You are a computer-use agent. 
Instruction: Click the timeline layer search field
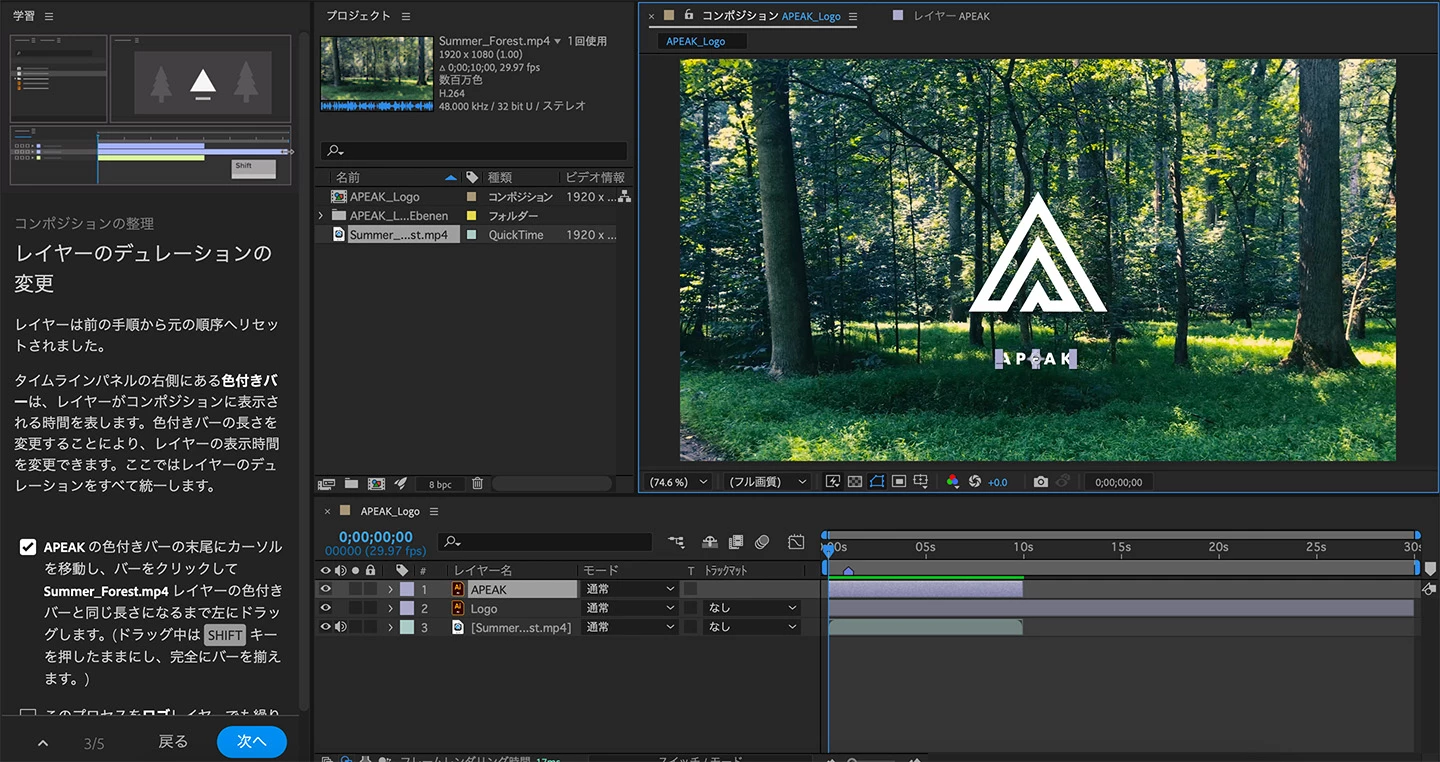[x=545, y=541]
